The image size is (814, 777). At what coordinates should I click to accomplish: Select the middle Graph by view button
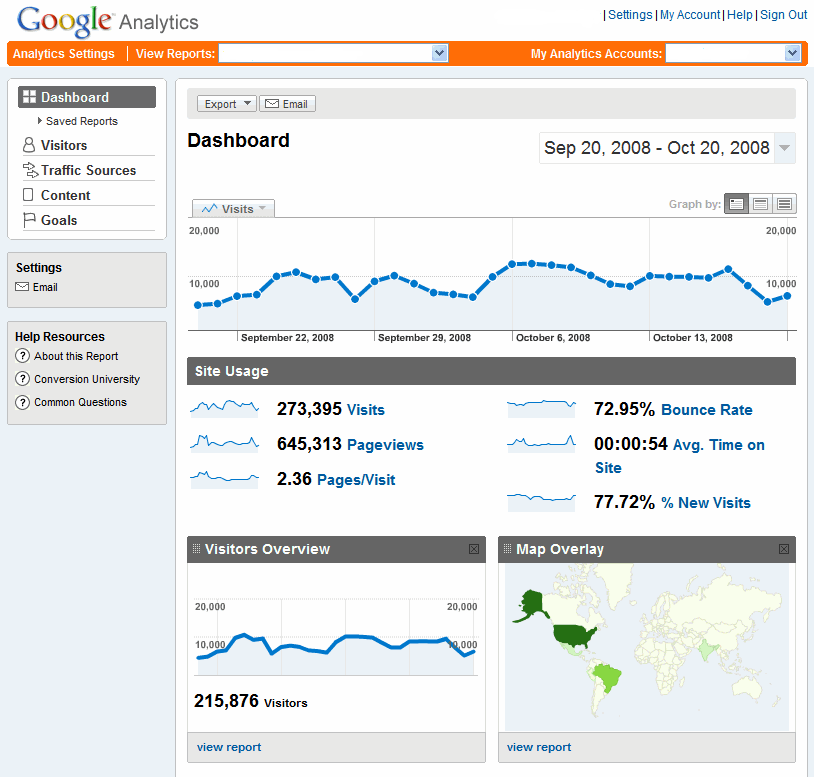tap(761, 204)
